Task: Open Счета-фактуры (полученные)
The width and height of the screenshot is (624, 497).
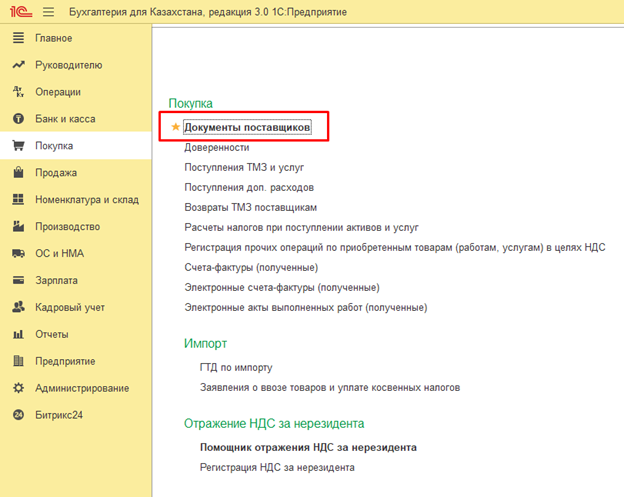Action: [251, 267]
